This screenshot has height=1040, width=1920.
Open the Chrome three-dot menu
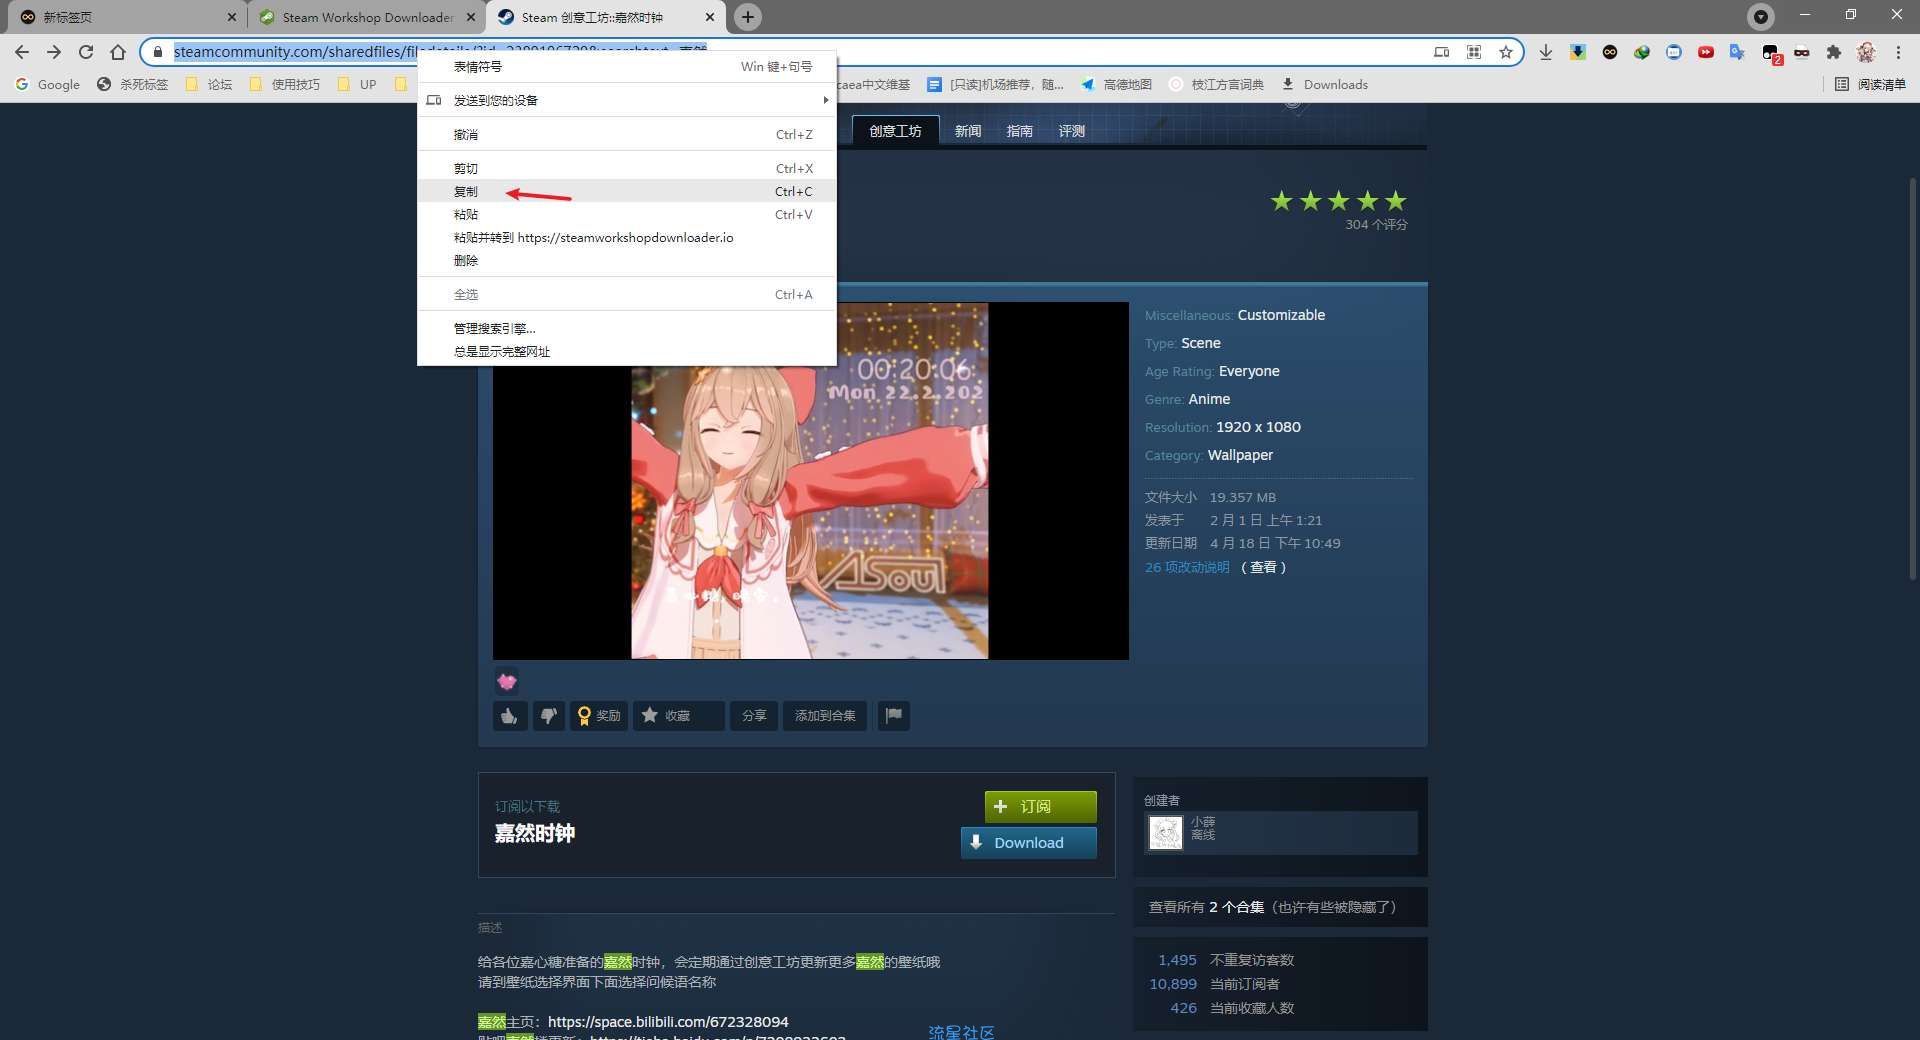[1898, 52]
